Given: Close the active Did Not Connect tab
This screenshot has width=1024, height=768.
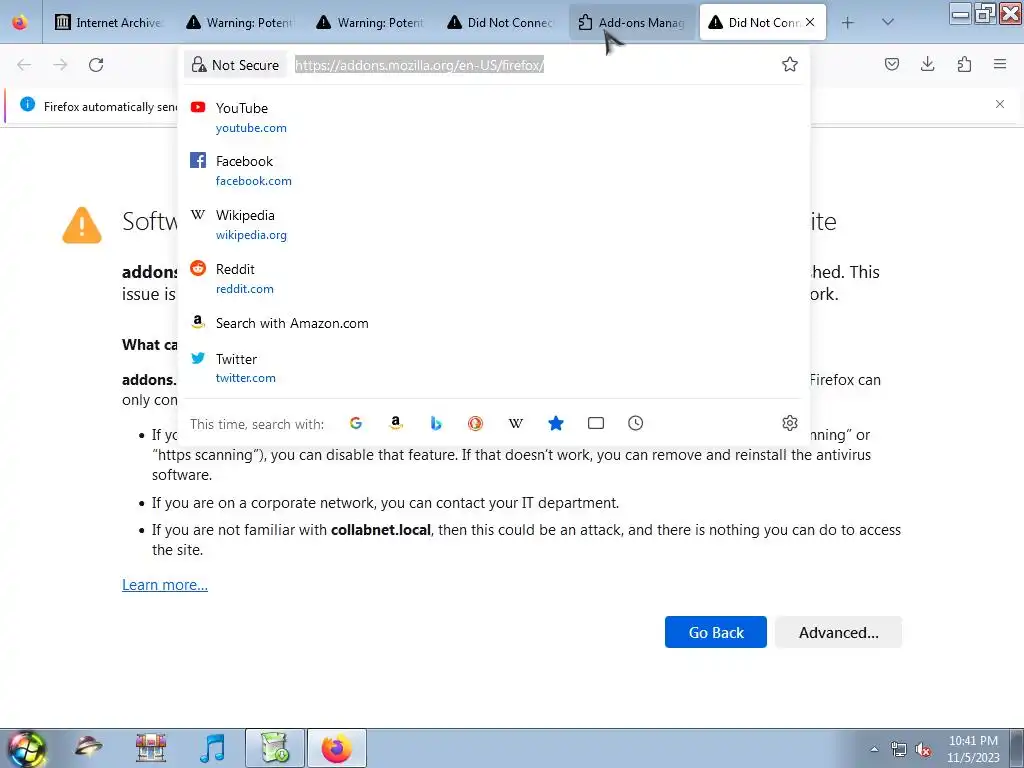Looking at the screenshot, I should point(810,22).
